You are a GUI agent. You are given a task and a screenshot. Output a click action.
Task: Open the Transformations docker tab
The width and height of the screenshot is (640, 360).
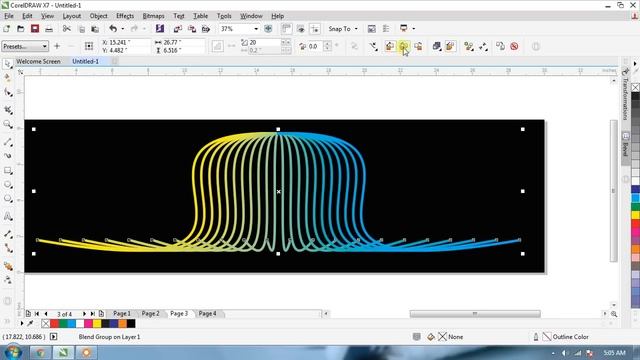point(625,96)
